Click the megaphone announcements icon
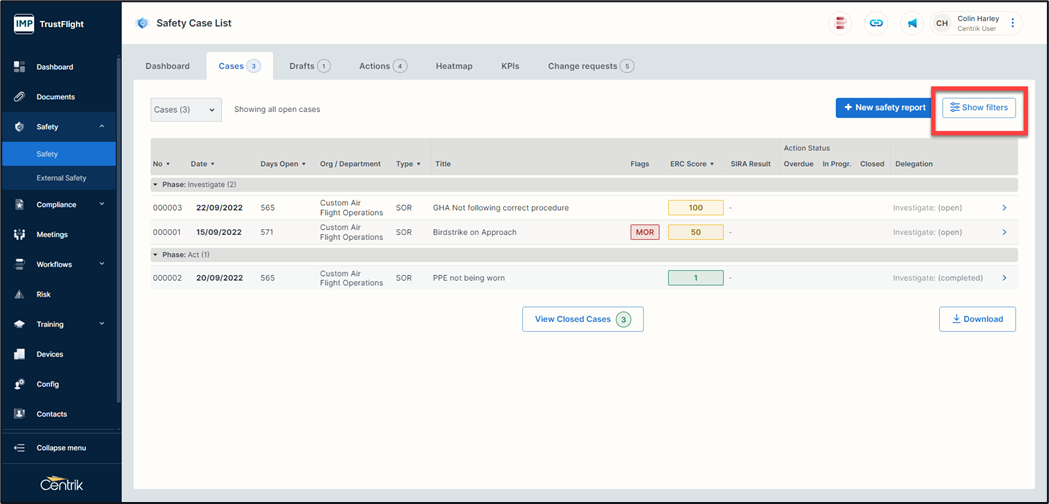The width and height of the screenshot is (1049, 504). click(912, 23)
